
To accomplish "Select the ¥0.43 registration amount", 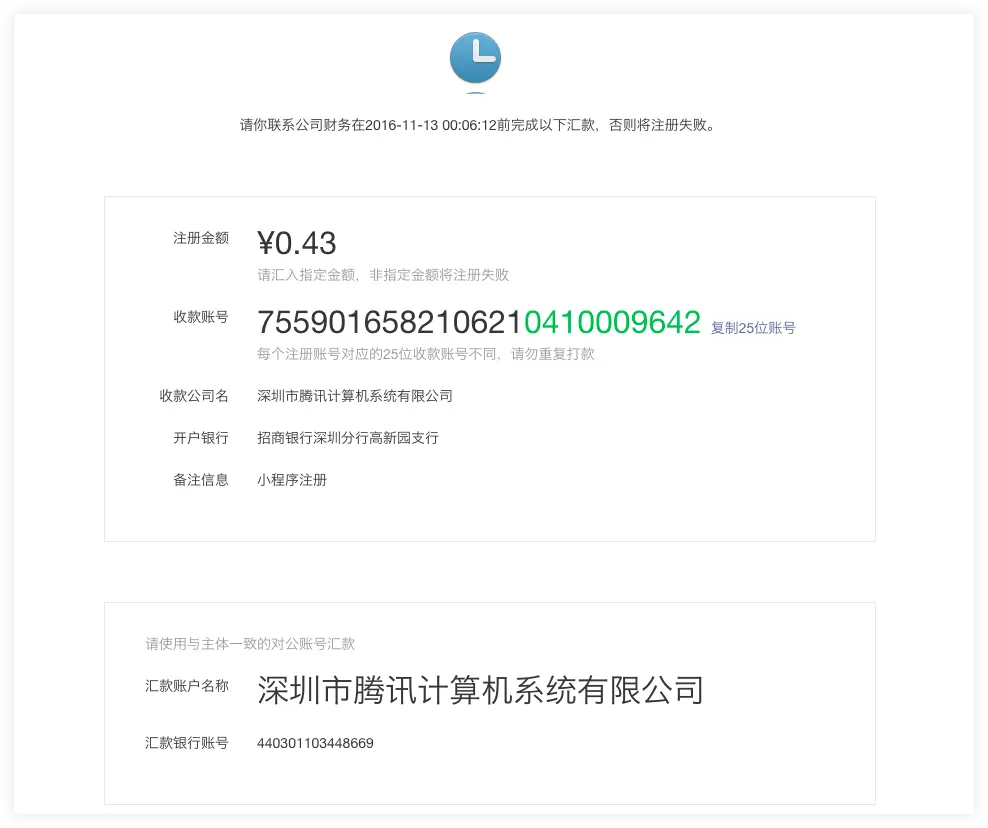I will point(297,243).
